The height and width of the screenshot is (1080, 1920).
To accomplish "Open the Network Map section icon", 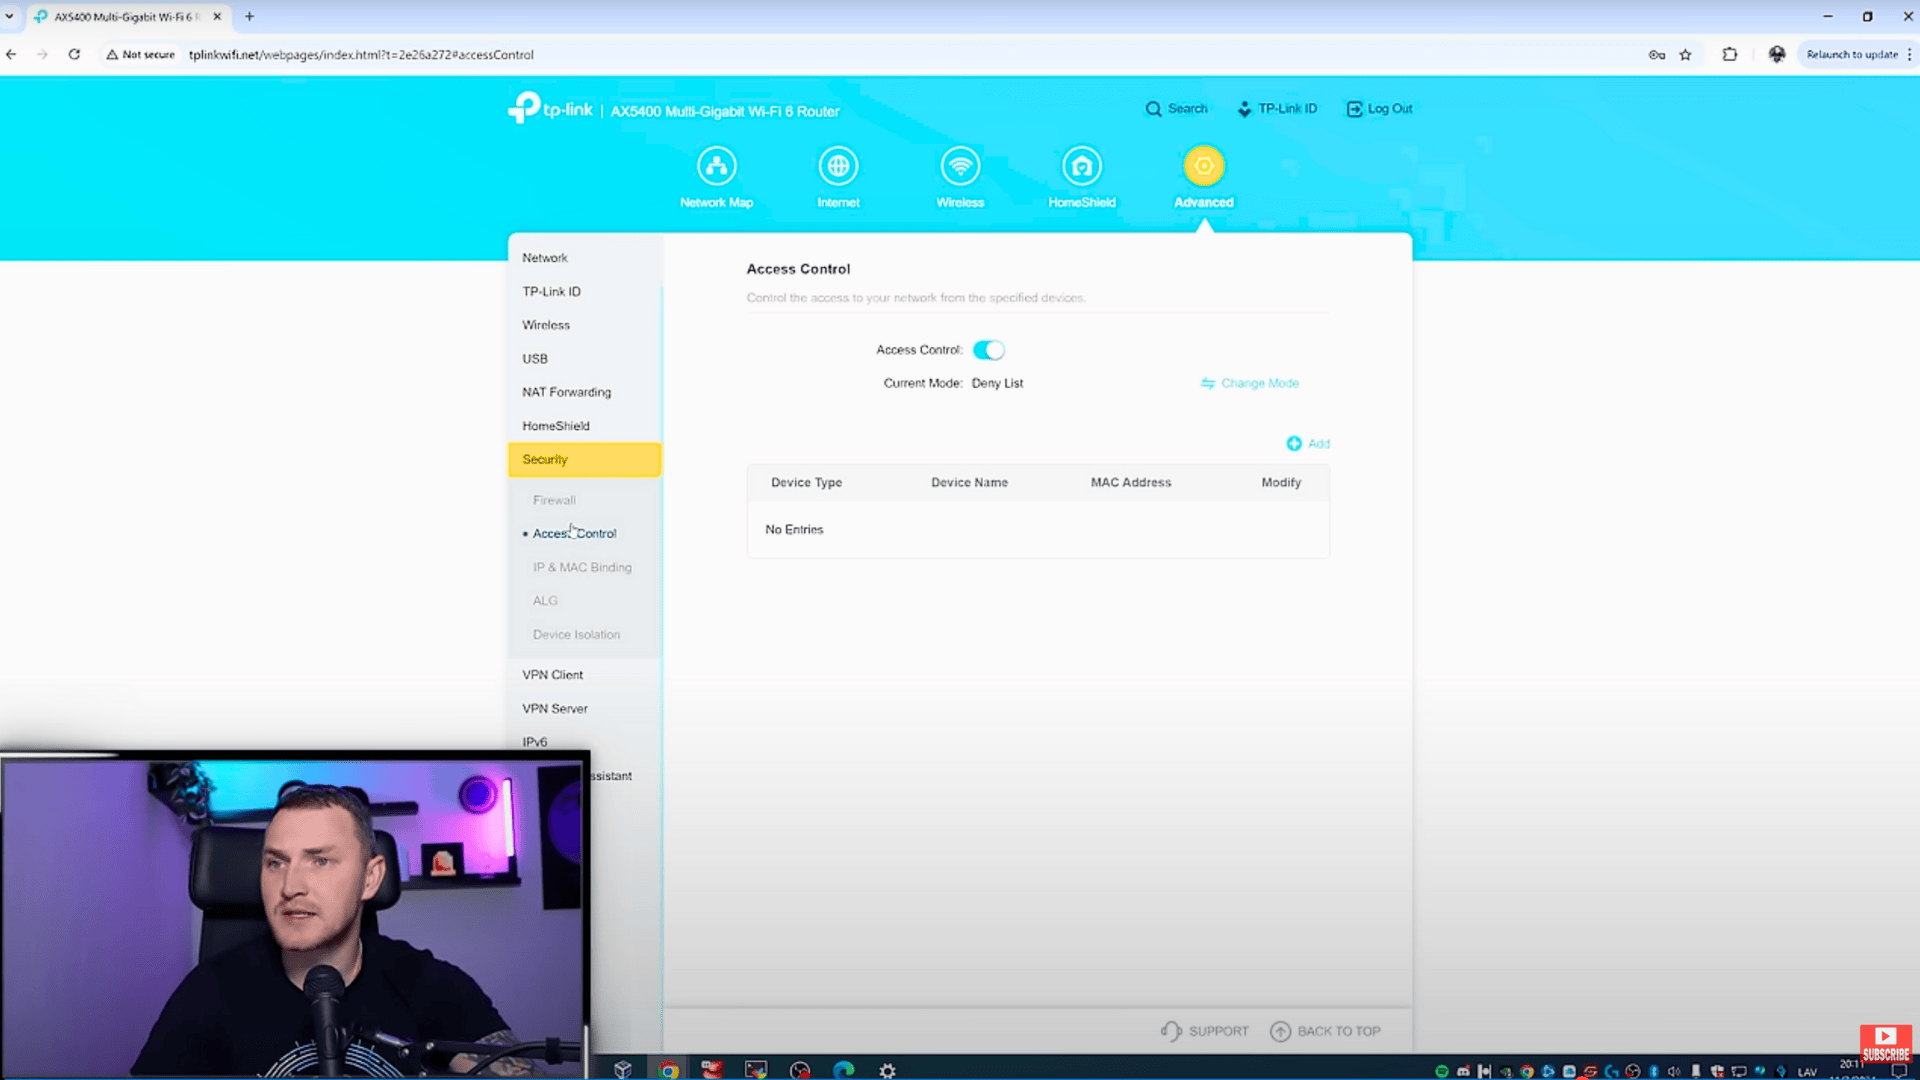I will click(716, 167).
